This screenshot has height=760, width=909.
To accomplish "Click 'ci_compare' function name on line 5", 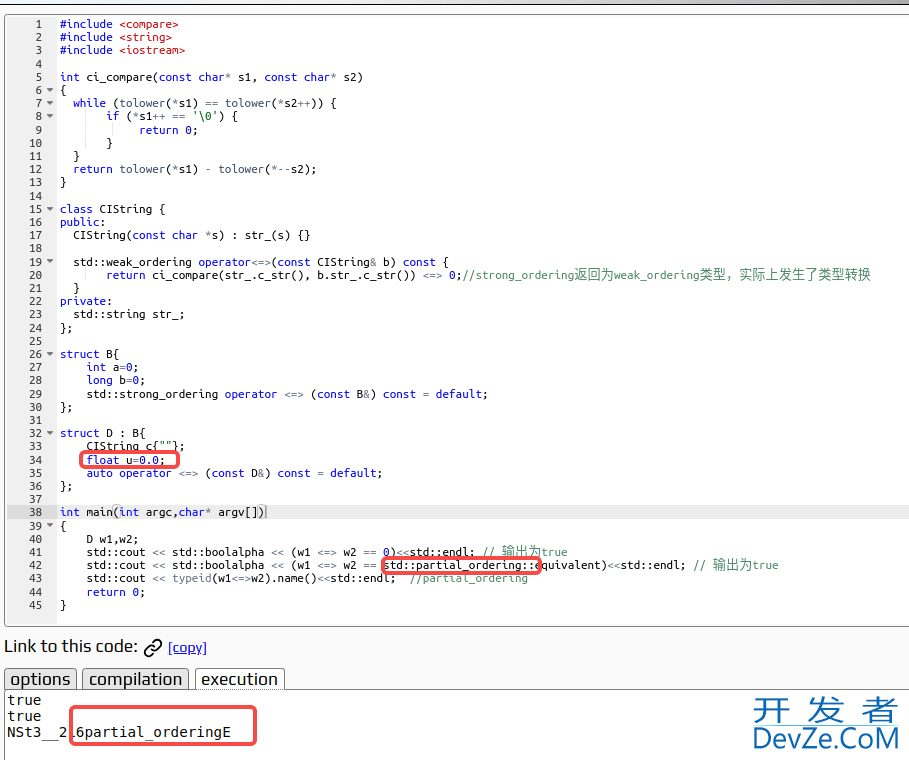I will 119,77.
